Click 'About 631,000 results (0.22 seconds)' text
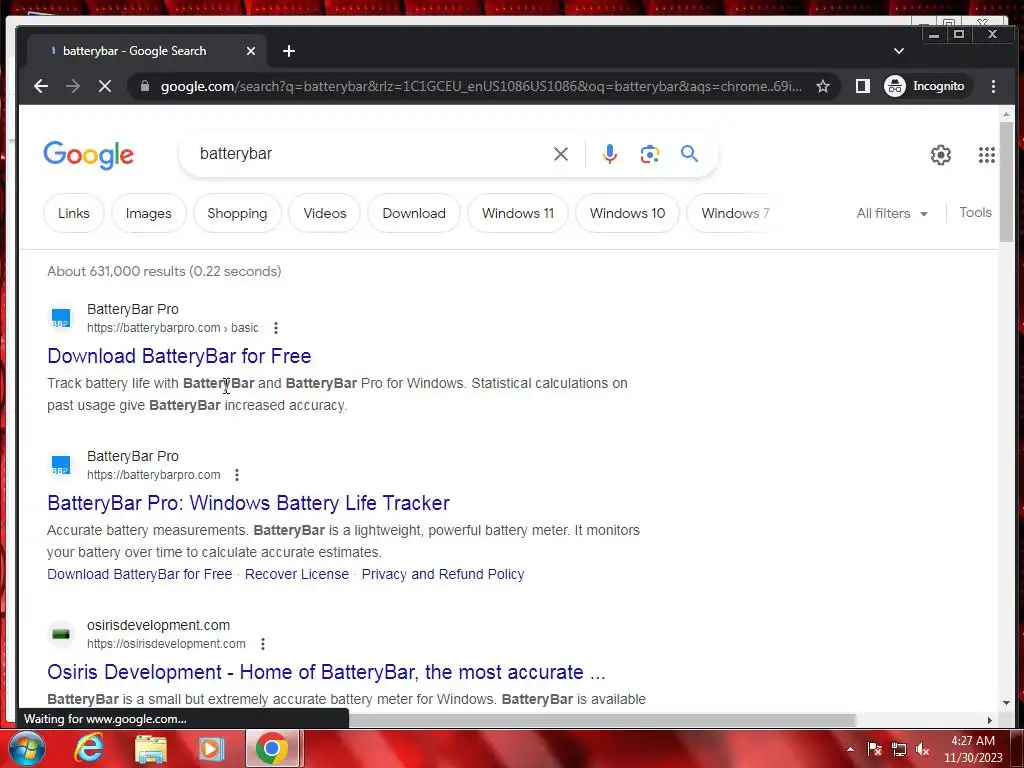Screen dimensions: 1024x768 pyautogui.click(x=164, y=271)
